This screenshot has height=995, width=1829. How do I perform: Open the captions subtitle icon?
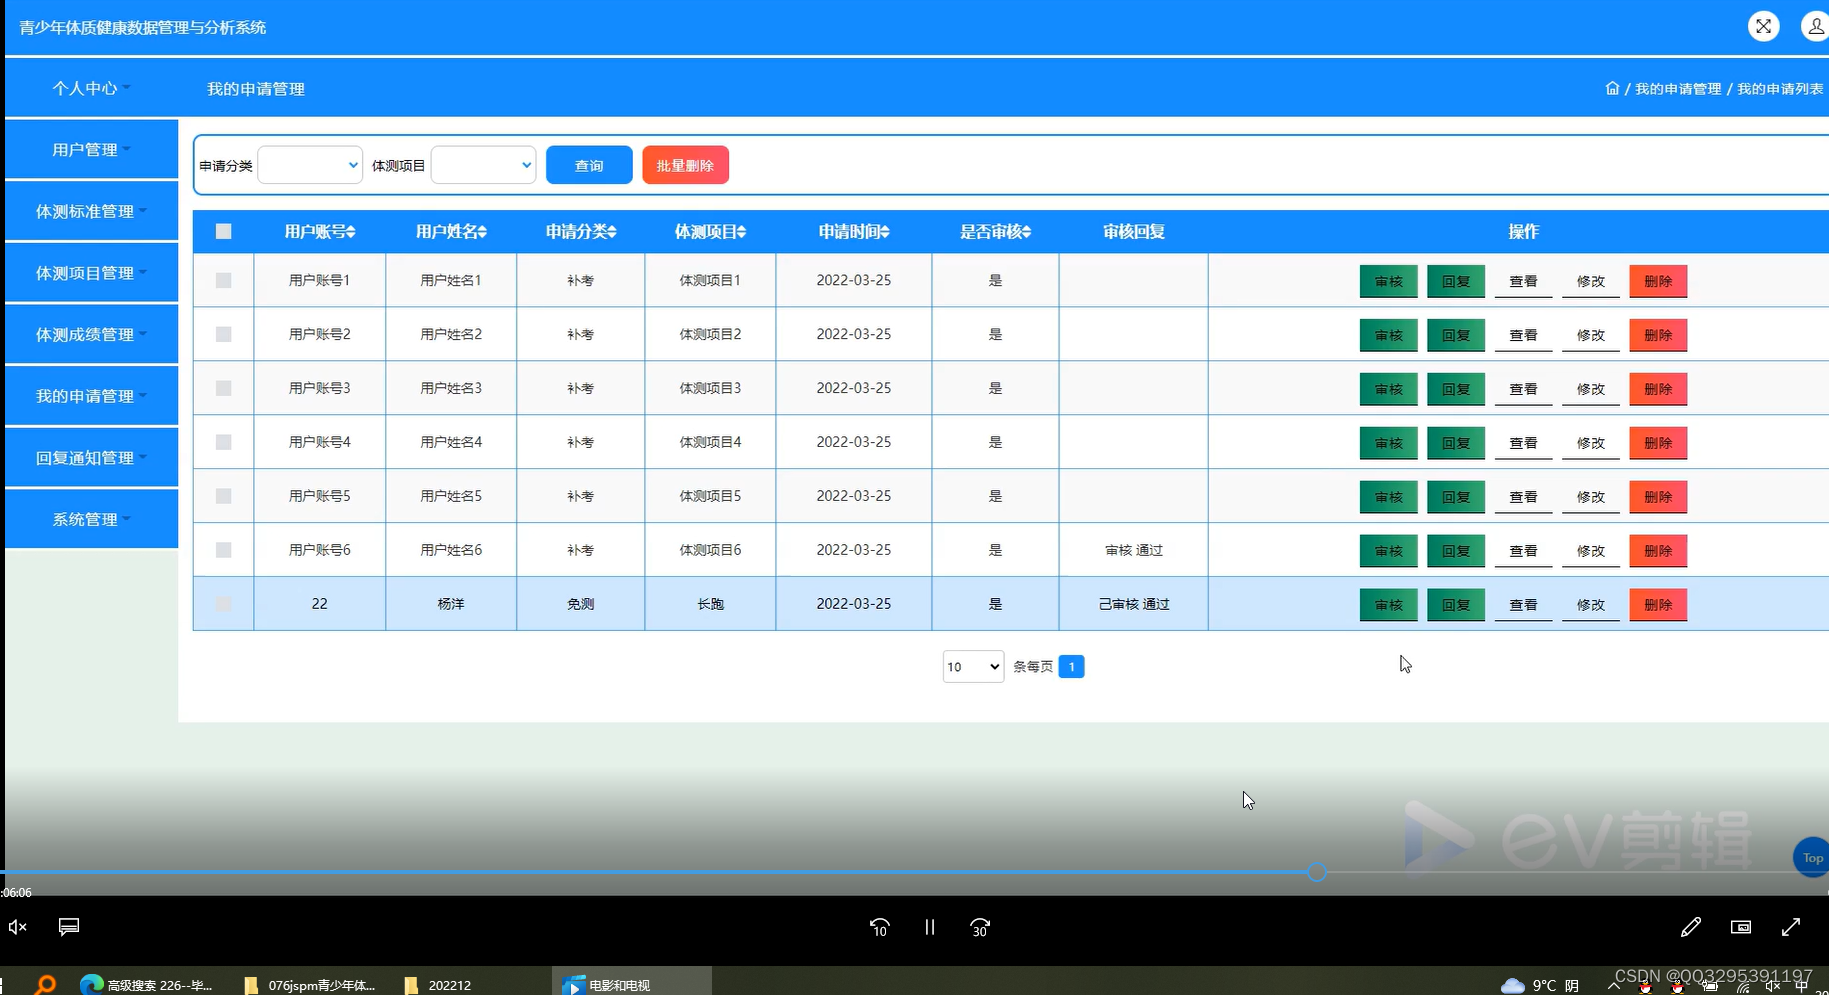point(69,927)
